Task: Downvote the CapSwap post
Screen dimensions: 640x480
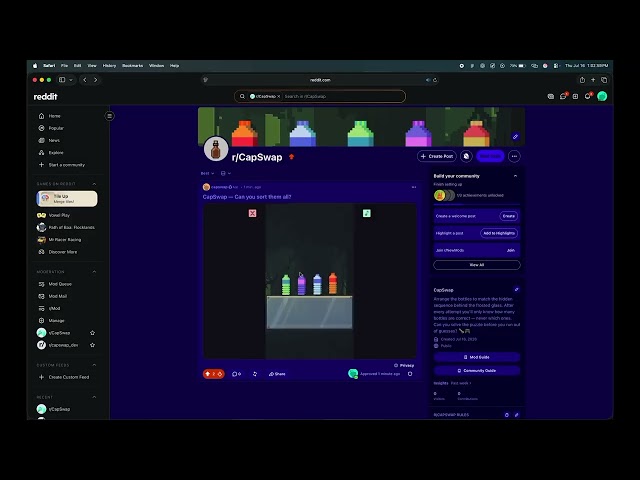Action: pyautogui.click(x=220, y=374)
